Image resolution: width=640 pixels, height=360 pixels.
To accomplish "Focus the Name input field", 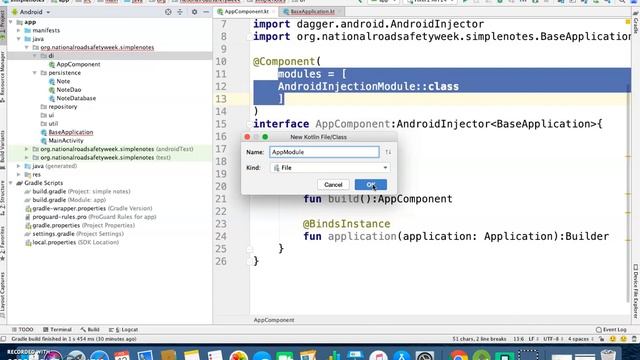I will [x=324, y=152].
